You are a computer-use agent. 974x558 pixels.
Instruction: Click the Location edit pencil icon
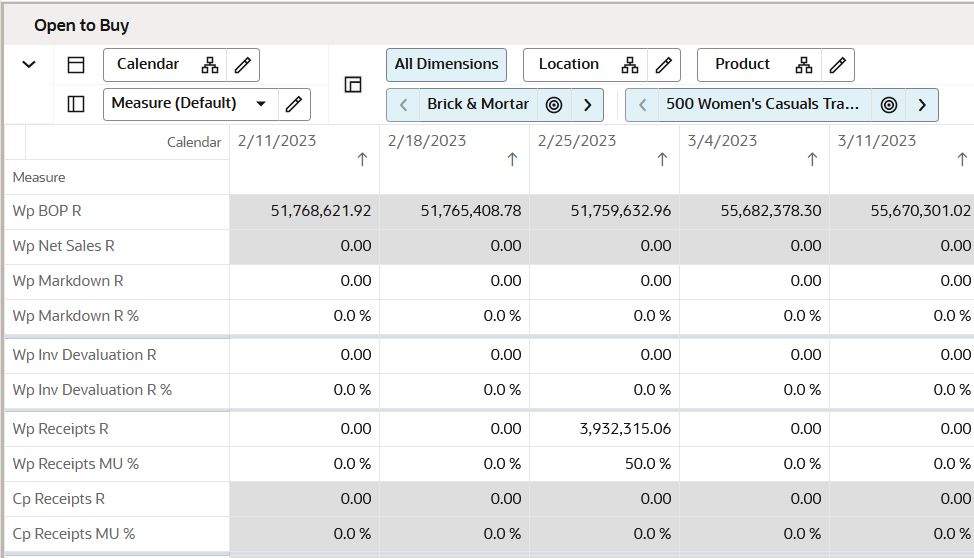663,65
